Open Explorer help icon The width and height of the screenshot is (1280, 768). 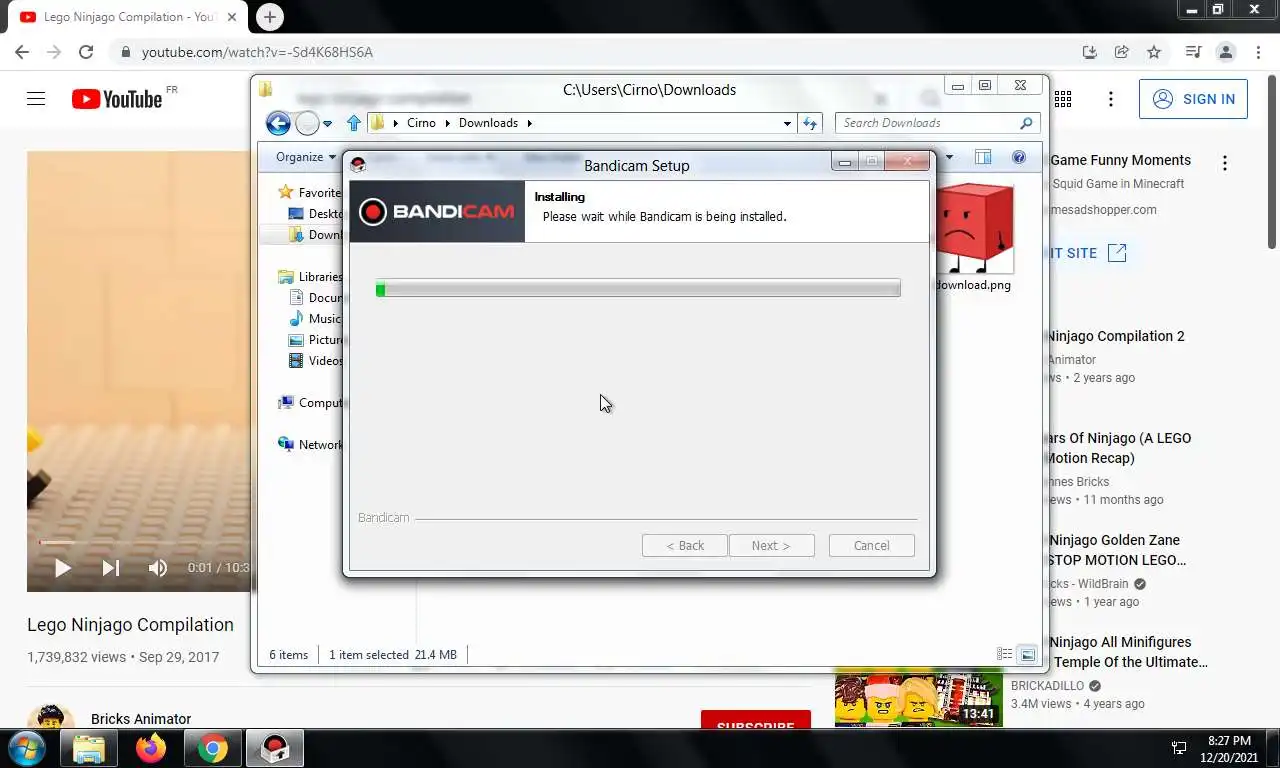pyautogui.click(x=1019, y=157)
